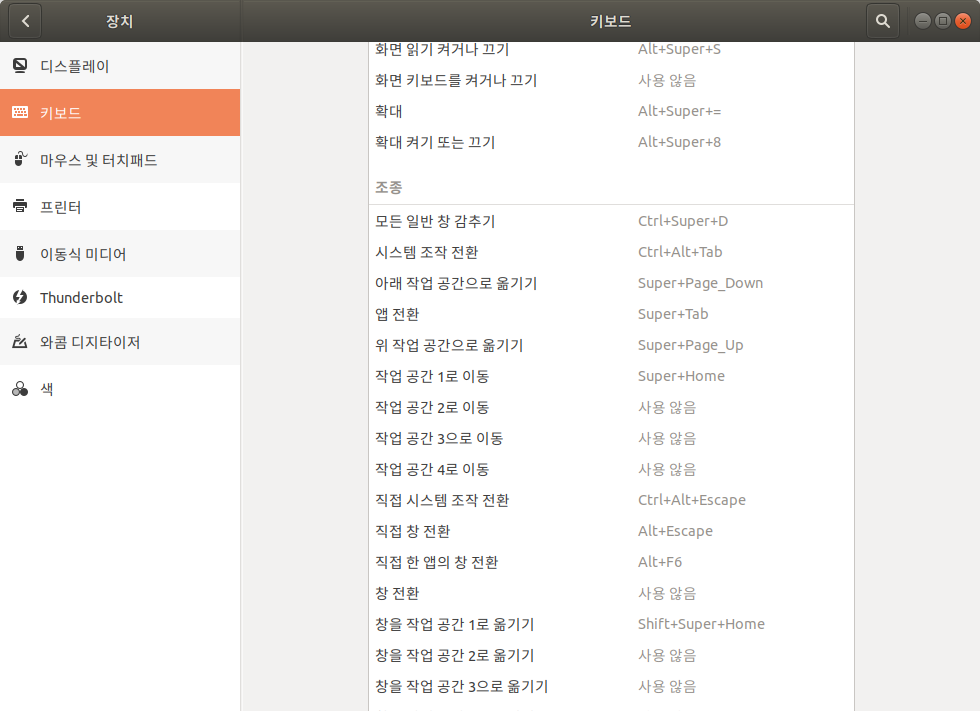Click the Super+Tab shortcut value
Viewport: 980px width, 711px height.
(x=672, y=314)
